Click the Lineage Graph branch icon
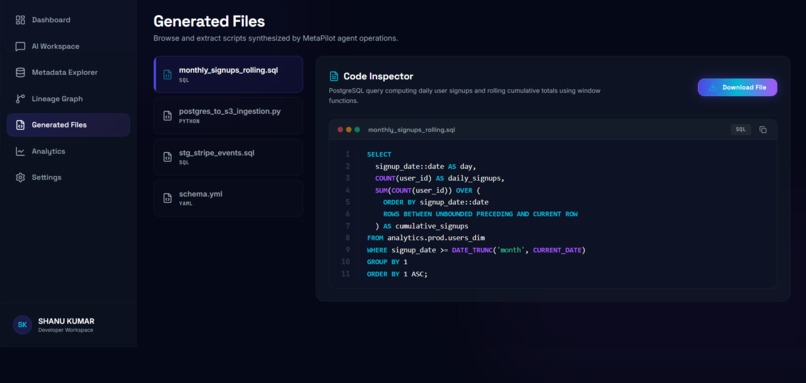The height and width of the screenshot is (383, 806). point(20,99)
